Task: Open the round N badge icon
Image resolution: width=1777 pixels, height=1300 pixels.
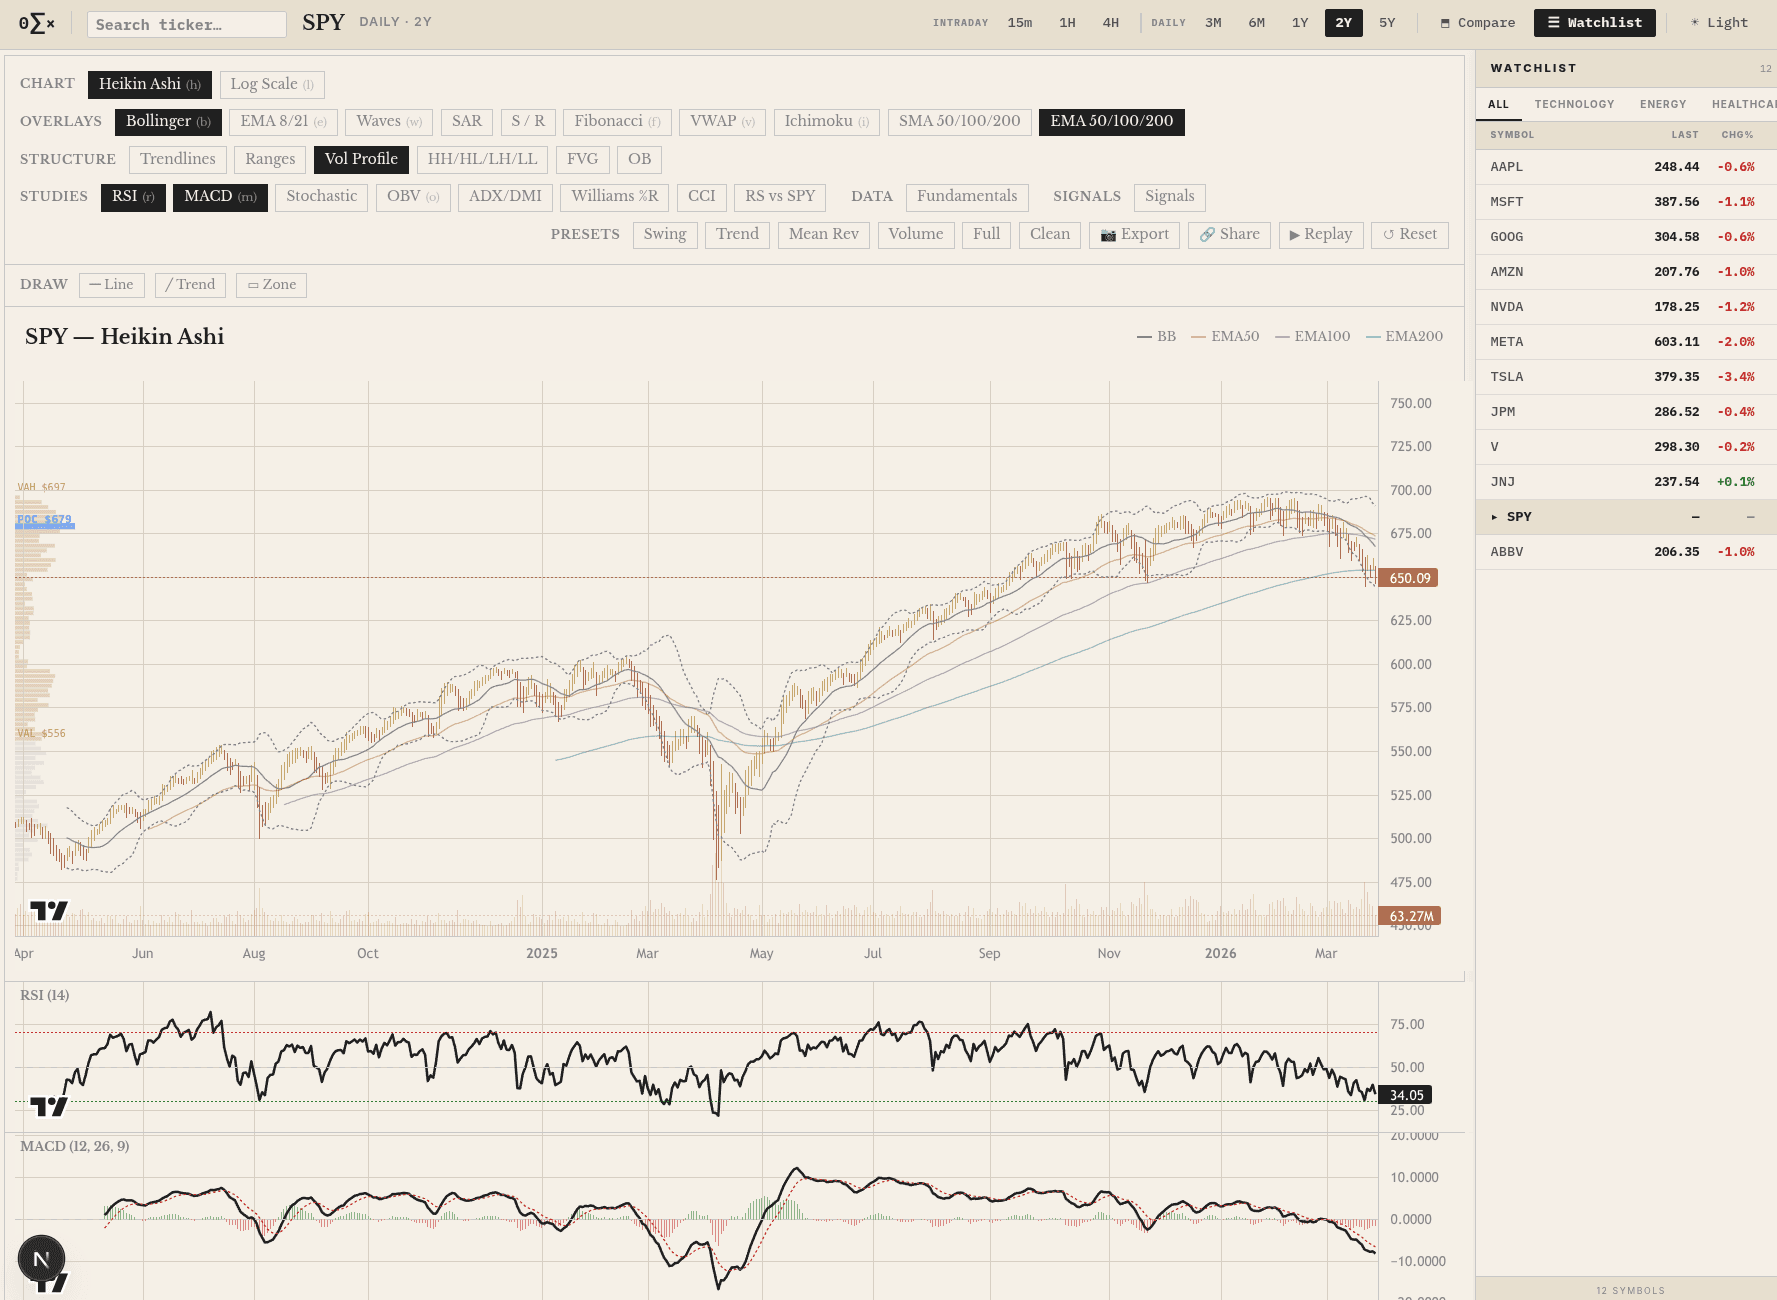Action: click(x=42, y=1259)
